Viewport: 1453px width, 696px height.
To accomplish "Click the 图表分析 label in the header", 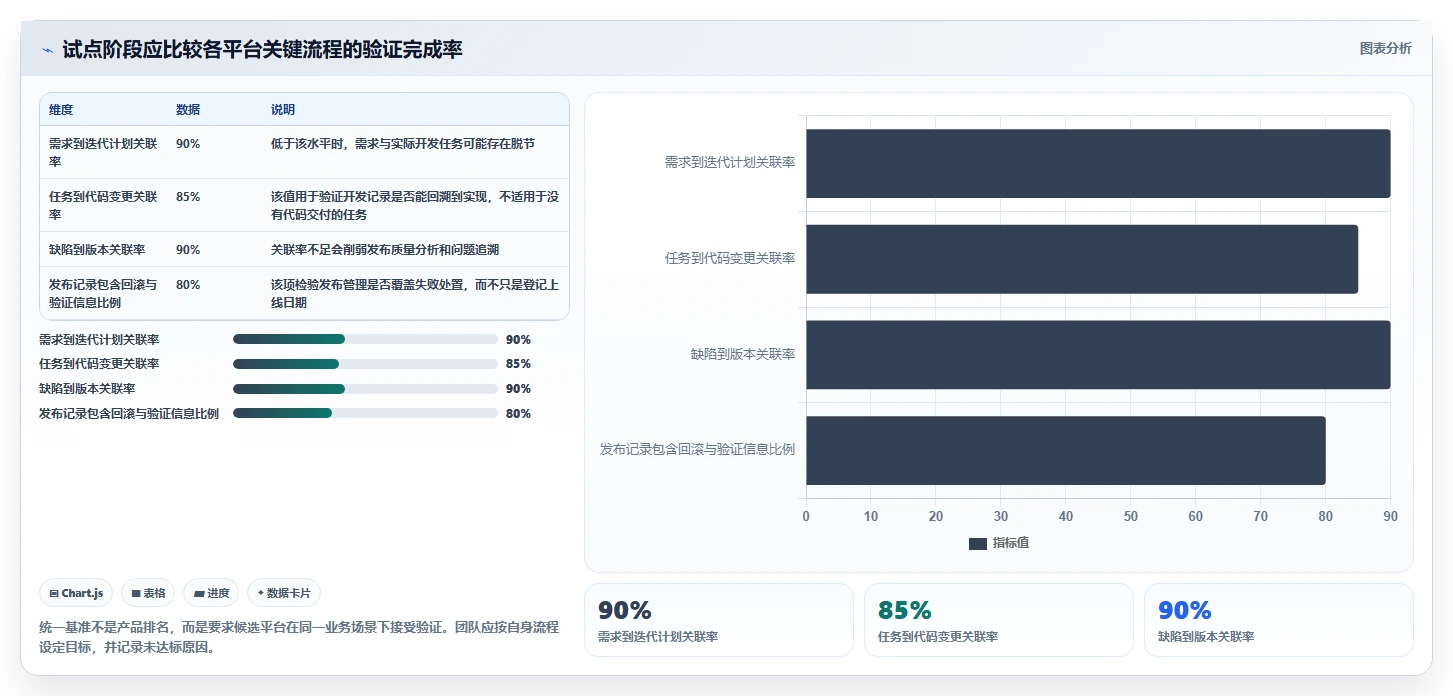I will 1385,48.
